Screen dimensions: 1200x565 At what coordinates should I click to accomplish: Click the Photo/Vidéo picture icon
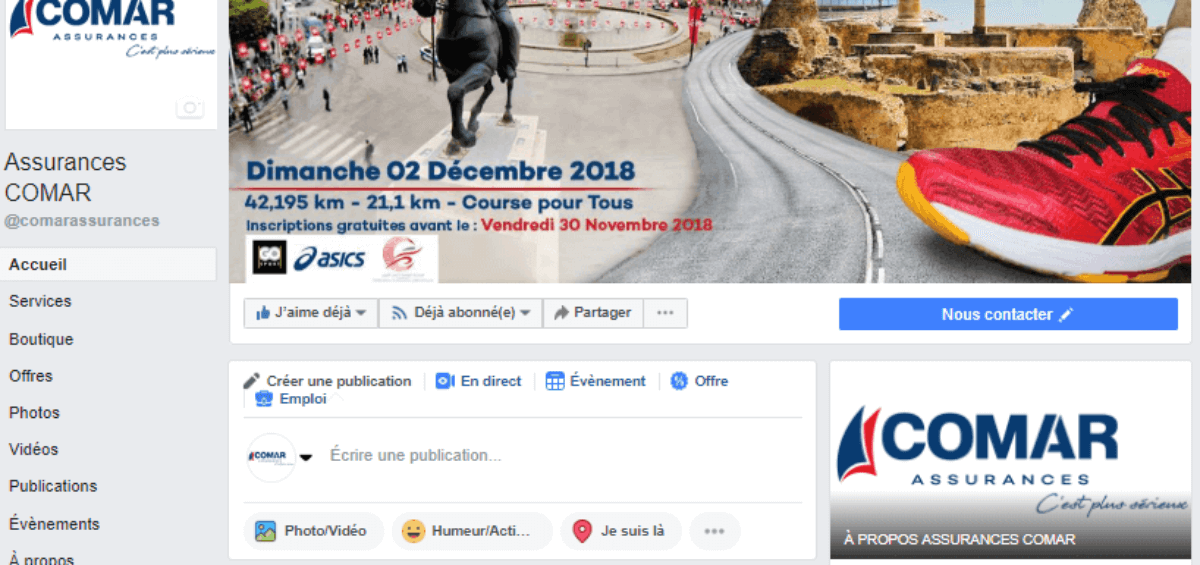click(265, 531)
